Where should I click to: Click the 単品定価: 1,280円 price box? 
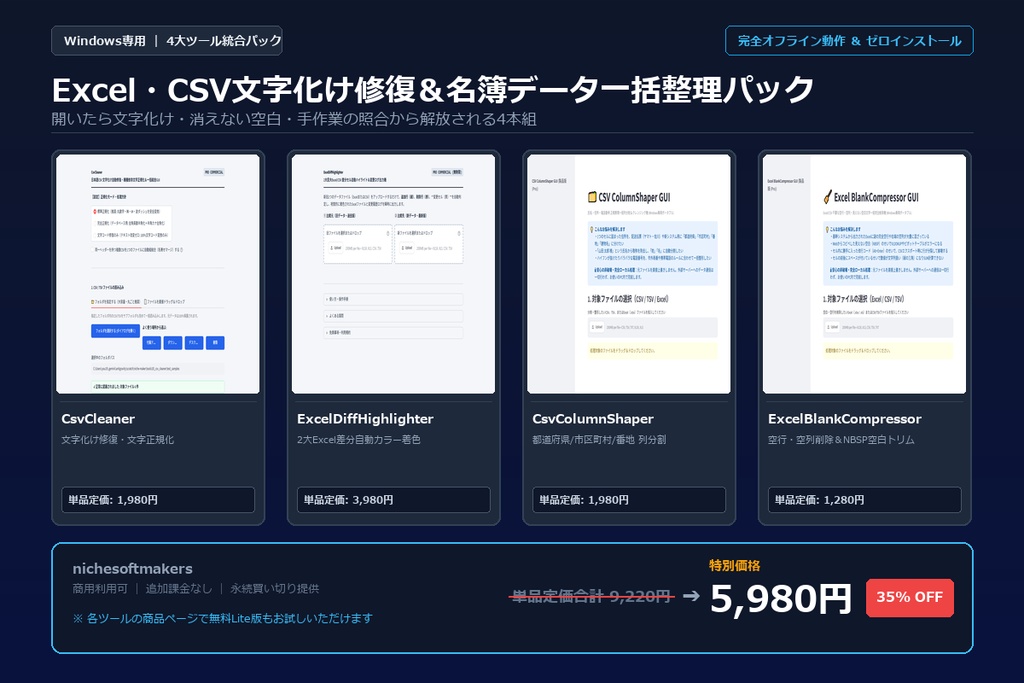[x=865, y=500]
